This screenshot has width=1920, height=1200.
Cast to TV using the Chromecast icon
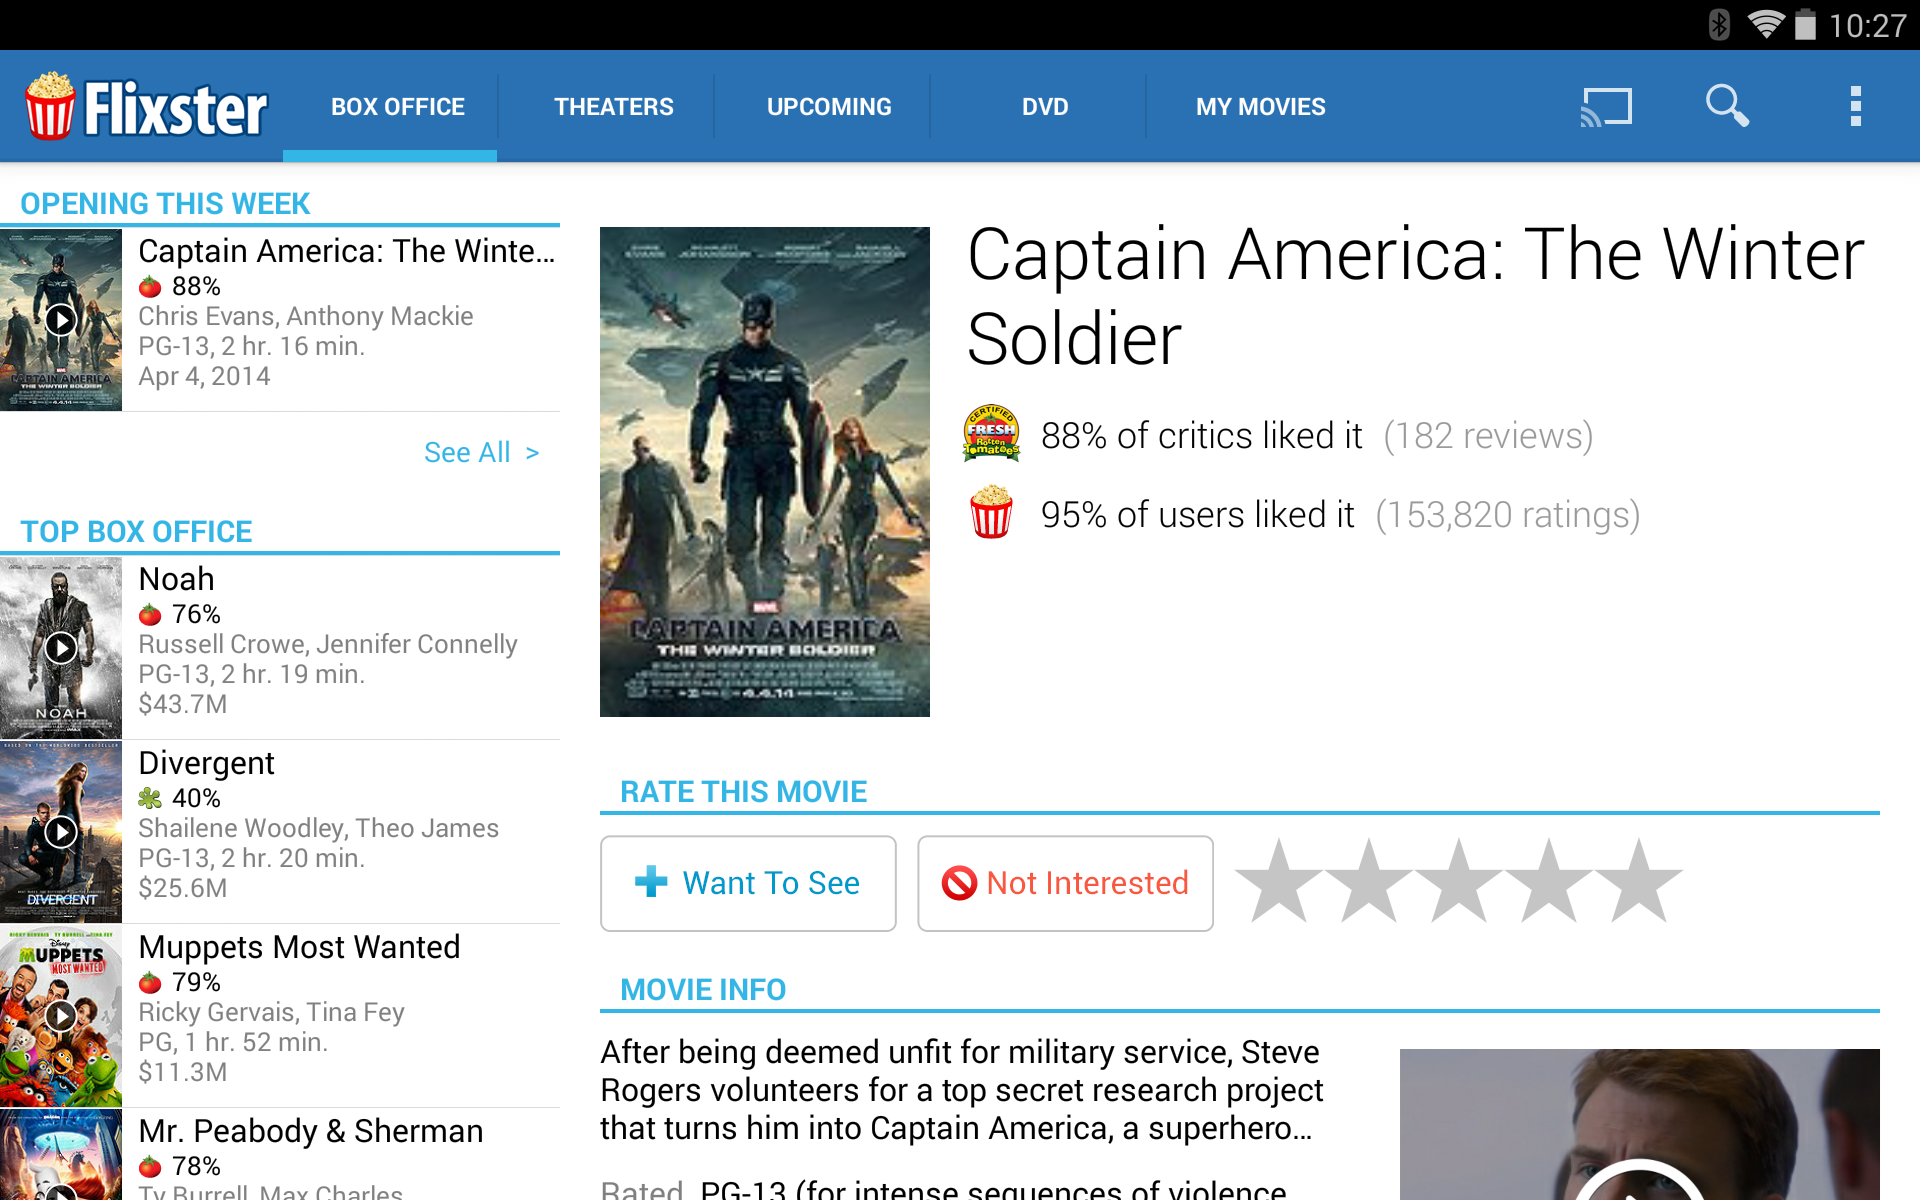pyautogui.click(x=1607, y=106)
